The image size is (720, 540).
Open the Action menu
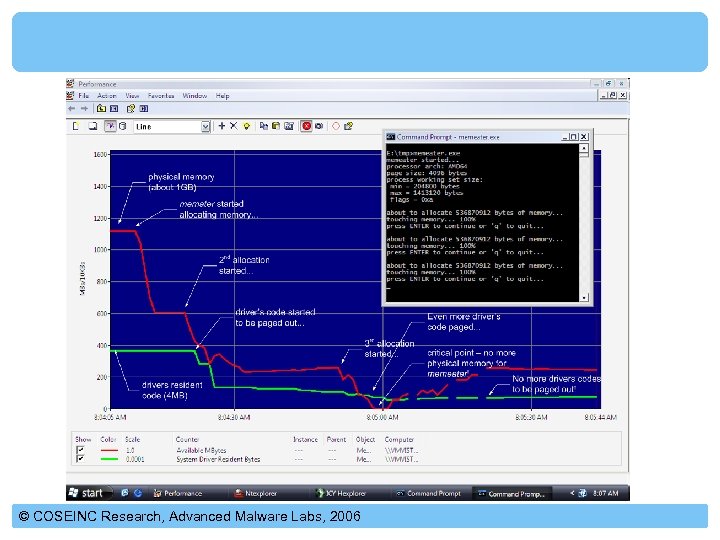107,96
